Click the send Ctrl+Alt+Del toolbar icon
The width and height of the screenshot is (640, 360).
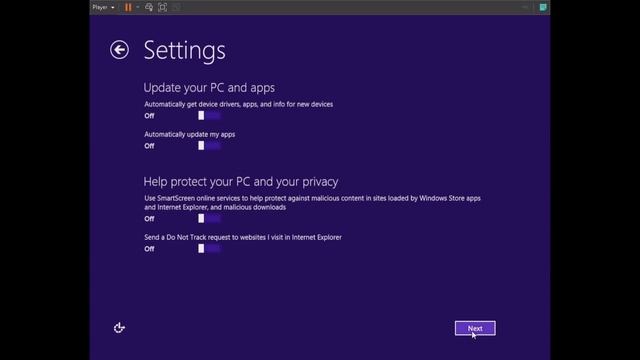click(149, 7)
